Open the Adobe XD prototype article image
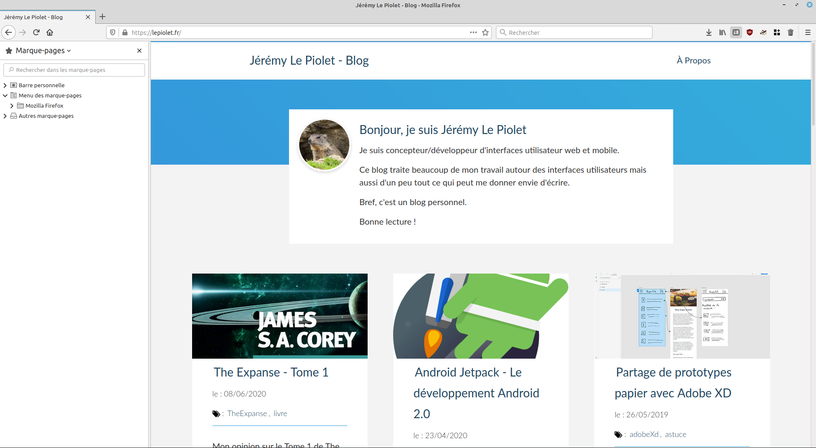The width and height of the screenshot is (816, 448). coord(682,316)
